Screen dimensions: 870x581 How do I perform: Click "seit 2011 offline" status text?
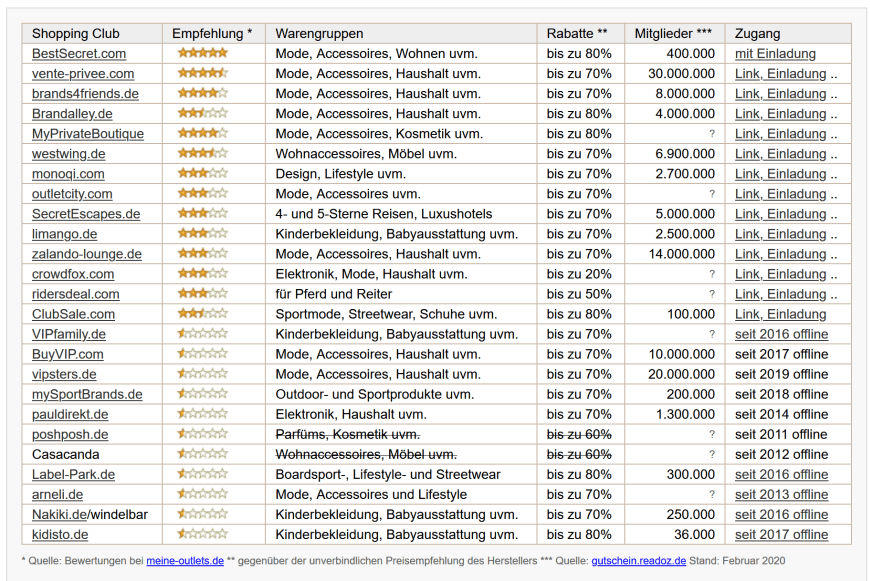(x=781, y=435)
